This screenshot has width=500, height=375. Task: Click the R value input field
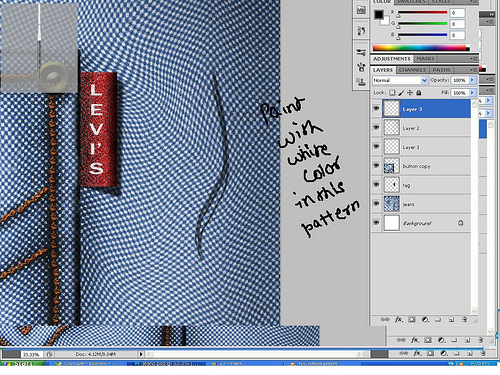pos(457,13)
